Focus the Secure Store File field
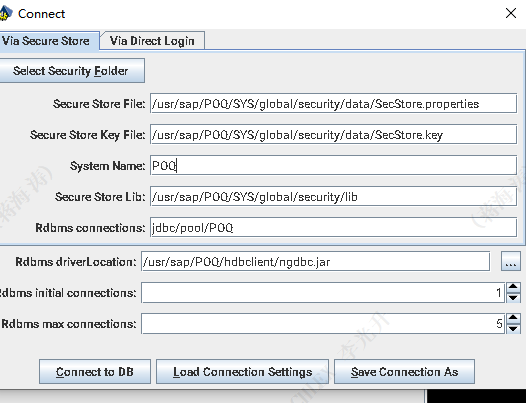 pos(333,103)
